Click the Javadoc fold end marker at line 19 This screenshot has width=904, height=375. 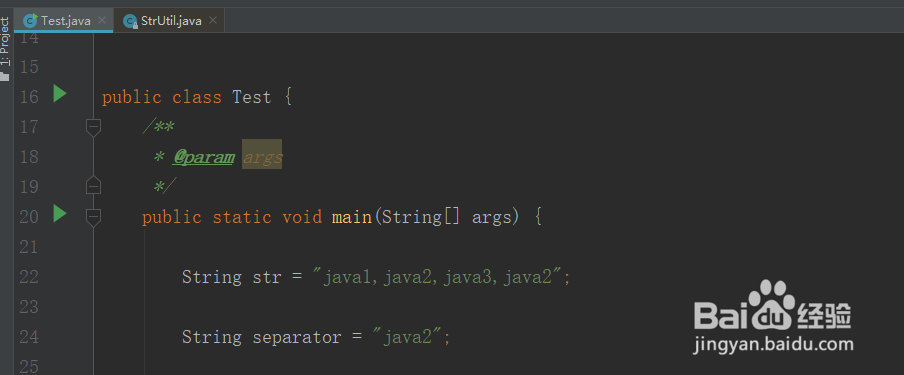tap(93, 185)
